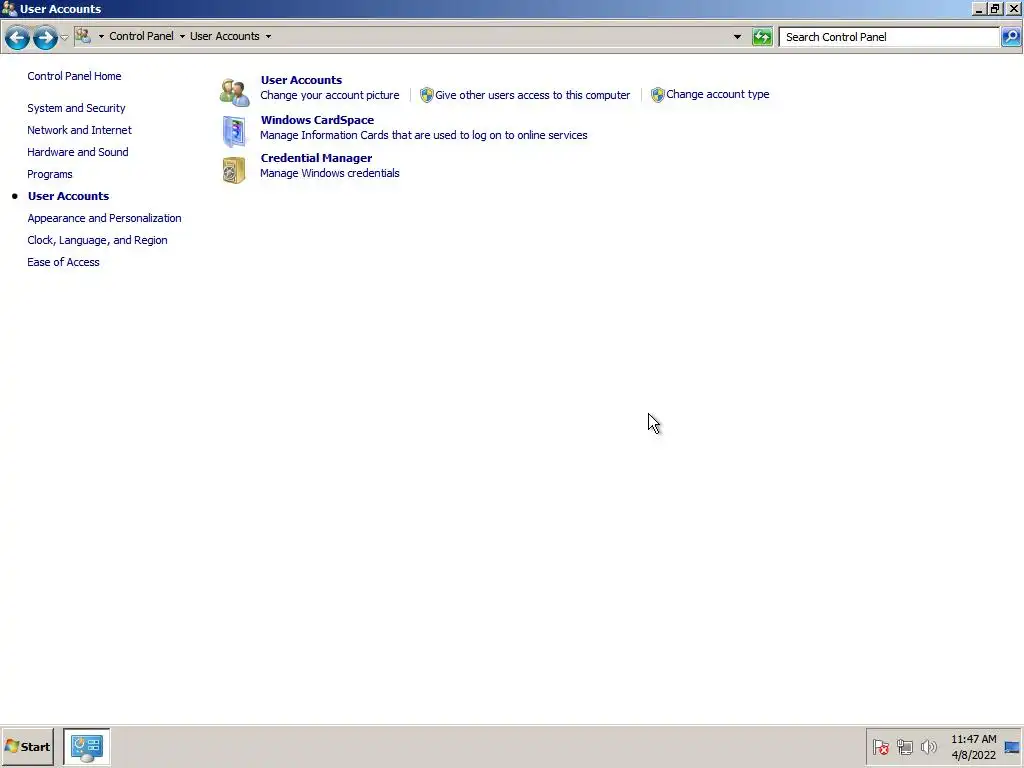Open Ease of Access category
This screenshot has width=1024, height=768.
(63, 262)
